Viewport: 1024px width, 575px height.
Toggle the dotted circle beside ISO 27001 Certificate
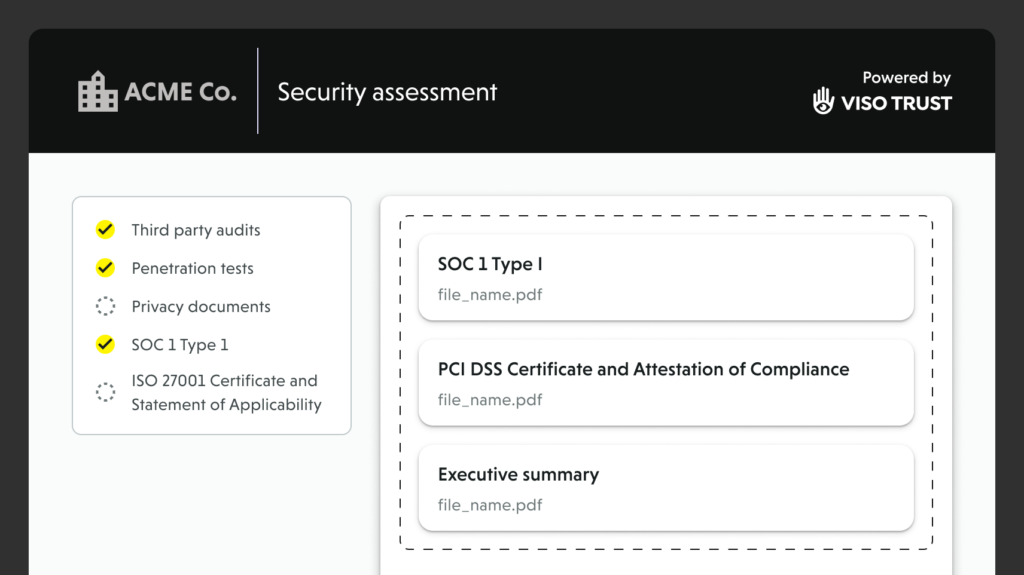pyautogui.click(x=105, y=393)
